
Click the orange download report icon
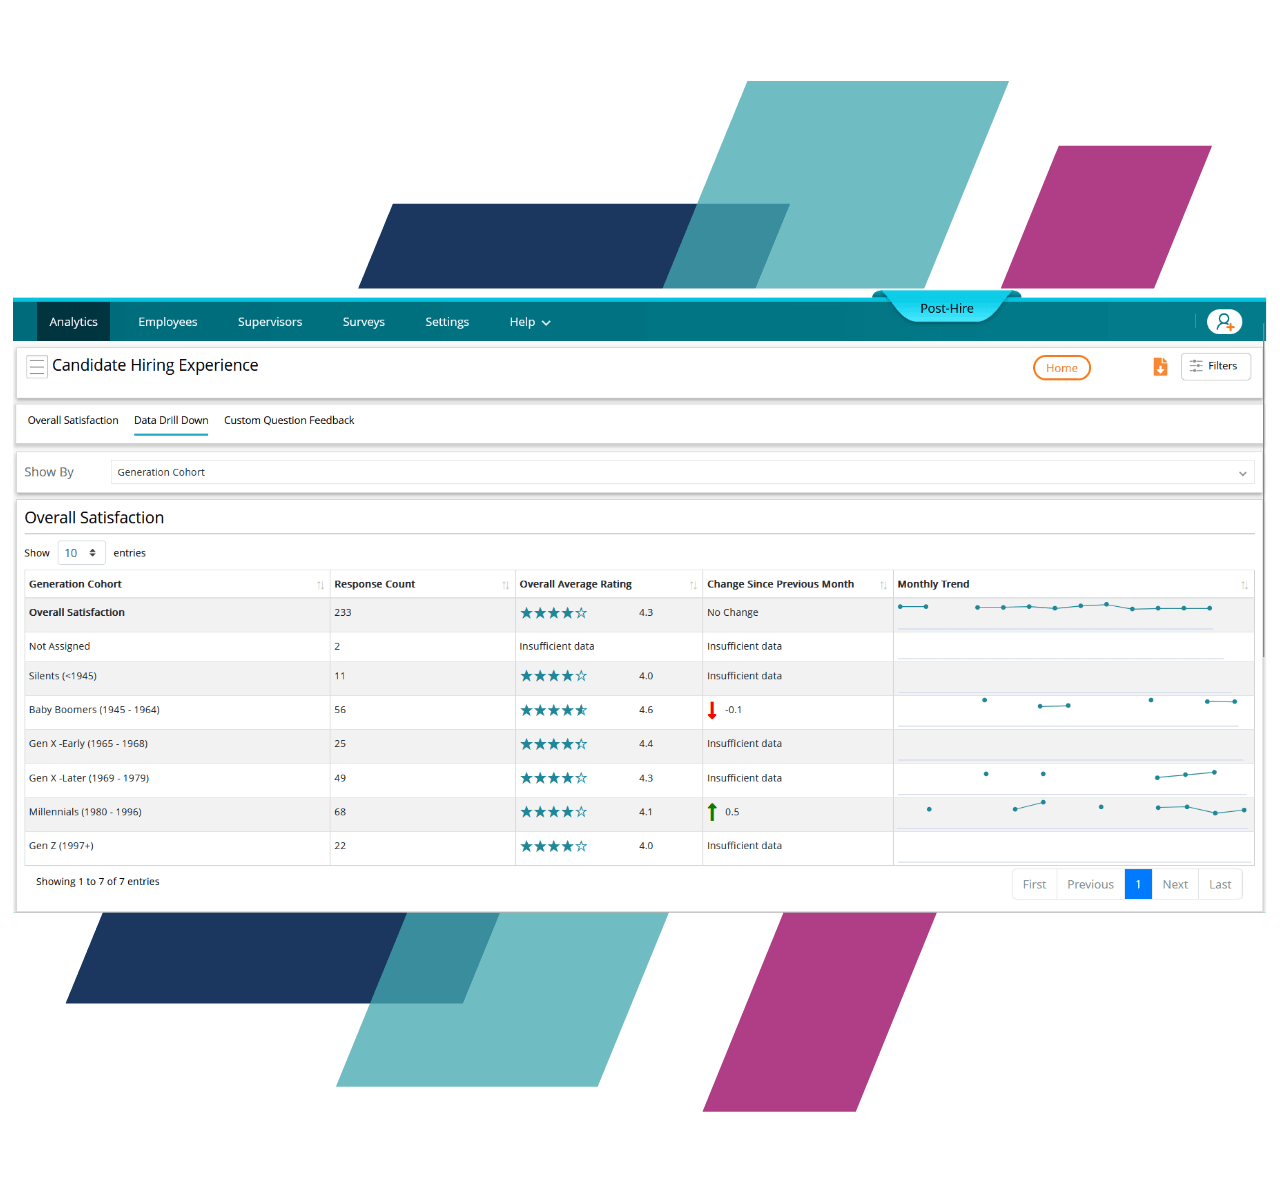pos(1160,367)
